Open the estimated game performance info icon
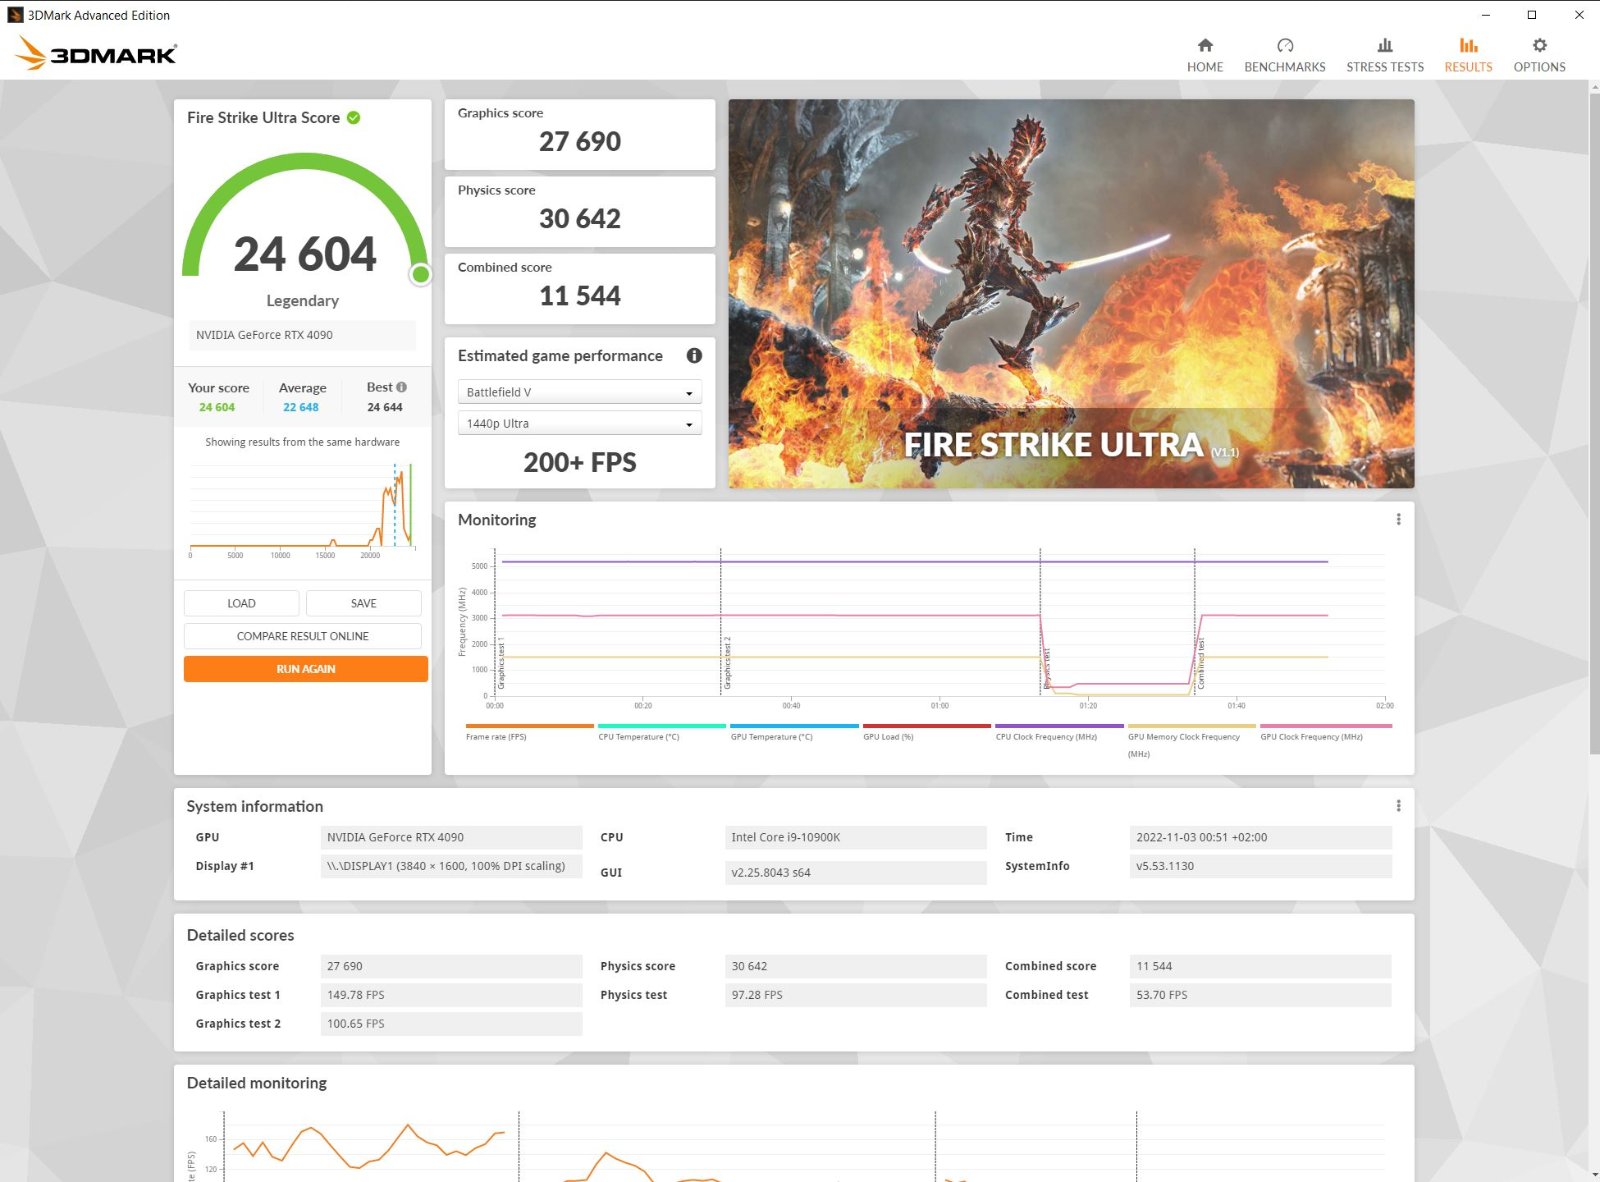Image resolution: width=1600 pixels, height=1182 pixels. [x=694, y=356]
